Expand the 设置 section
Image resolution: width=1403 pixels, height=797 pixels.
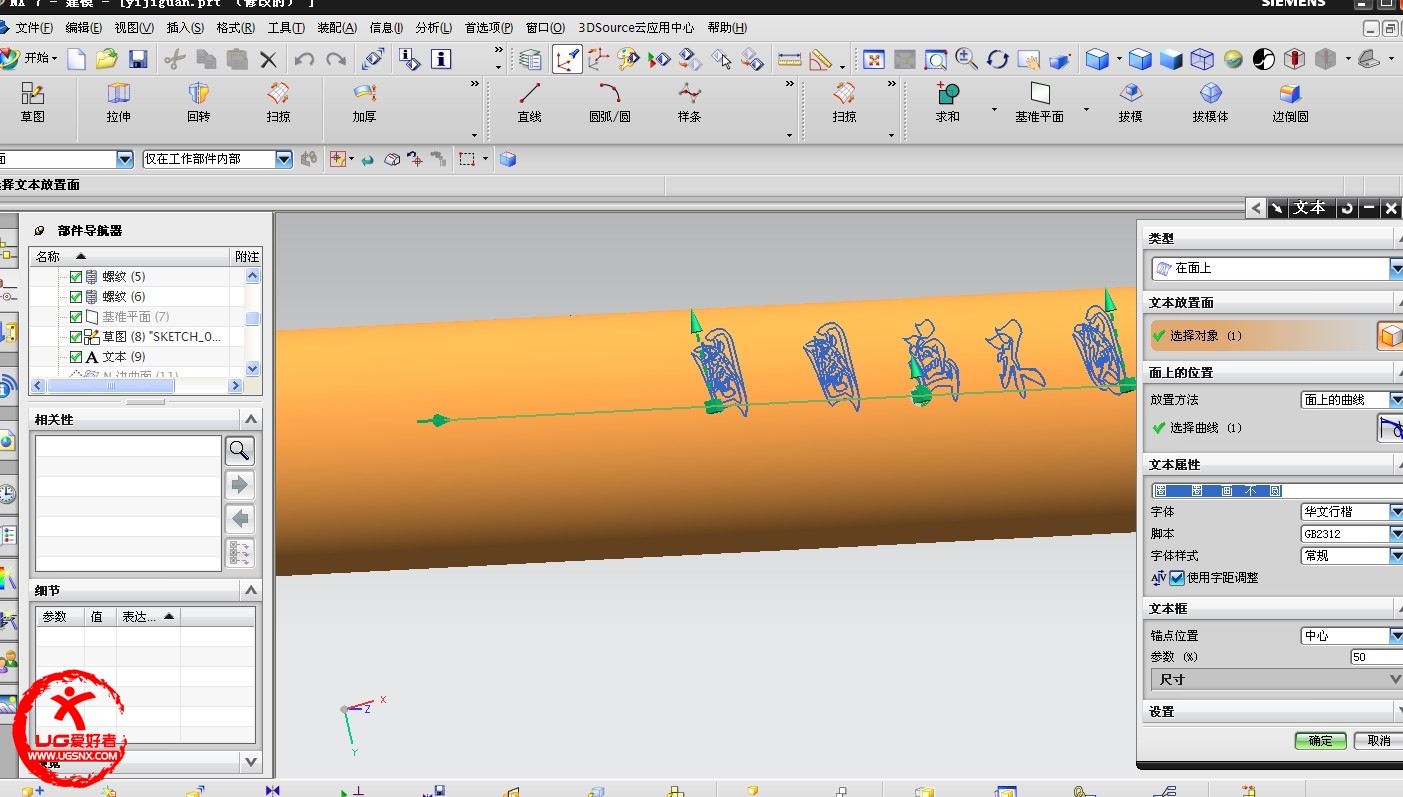[x=1273, y=711]
